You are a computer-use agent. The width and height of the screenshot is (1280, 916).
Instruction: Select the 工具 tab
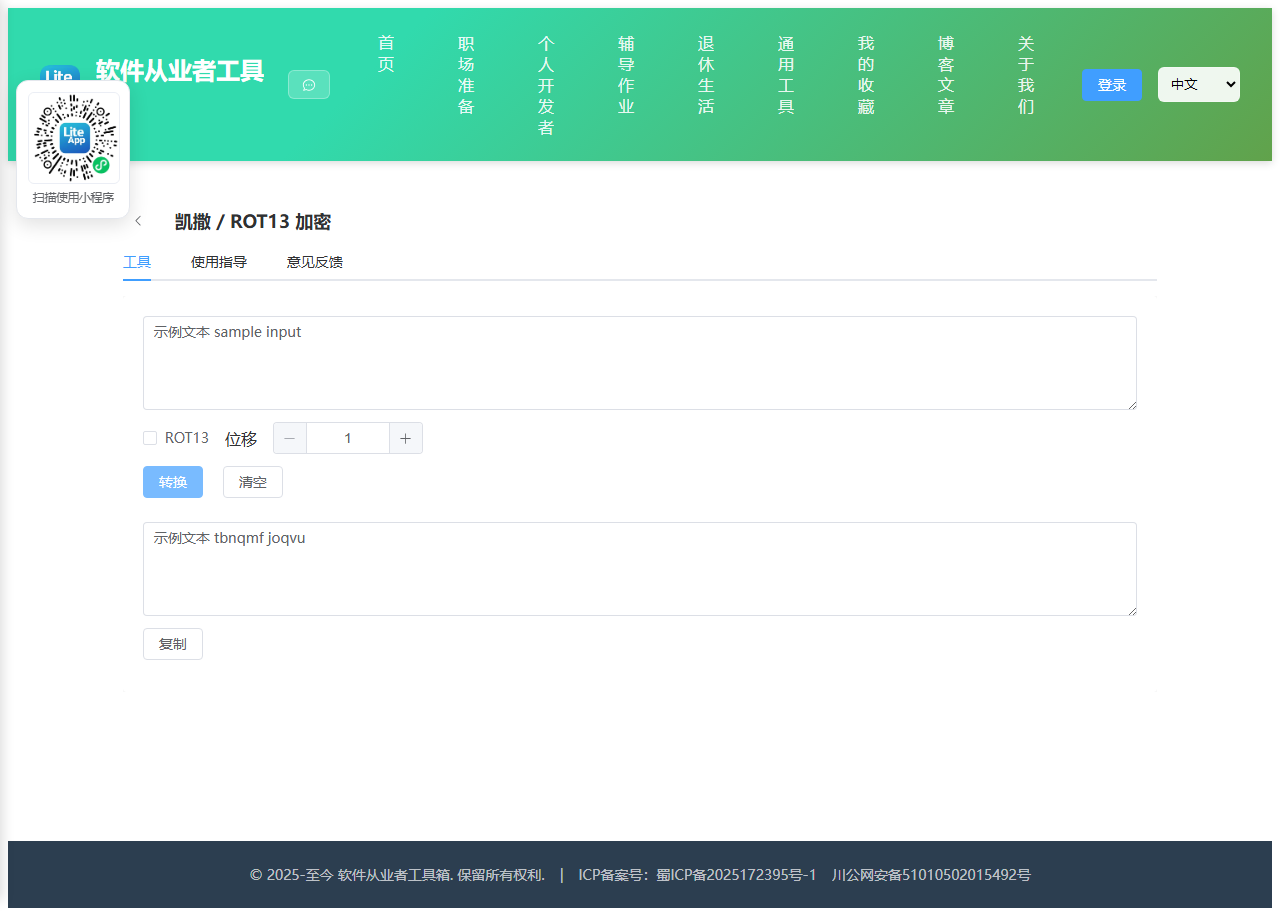(137, 262)
